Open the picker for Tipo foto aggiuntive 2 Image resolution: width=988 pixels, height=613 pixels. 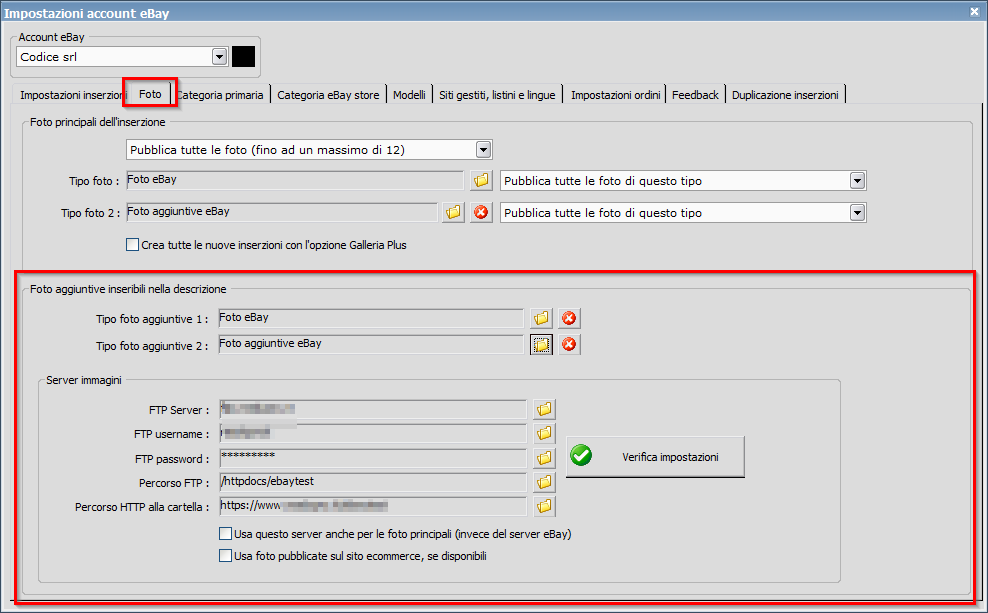pyautogui.click(x=540, y=343)
